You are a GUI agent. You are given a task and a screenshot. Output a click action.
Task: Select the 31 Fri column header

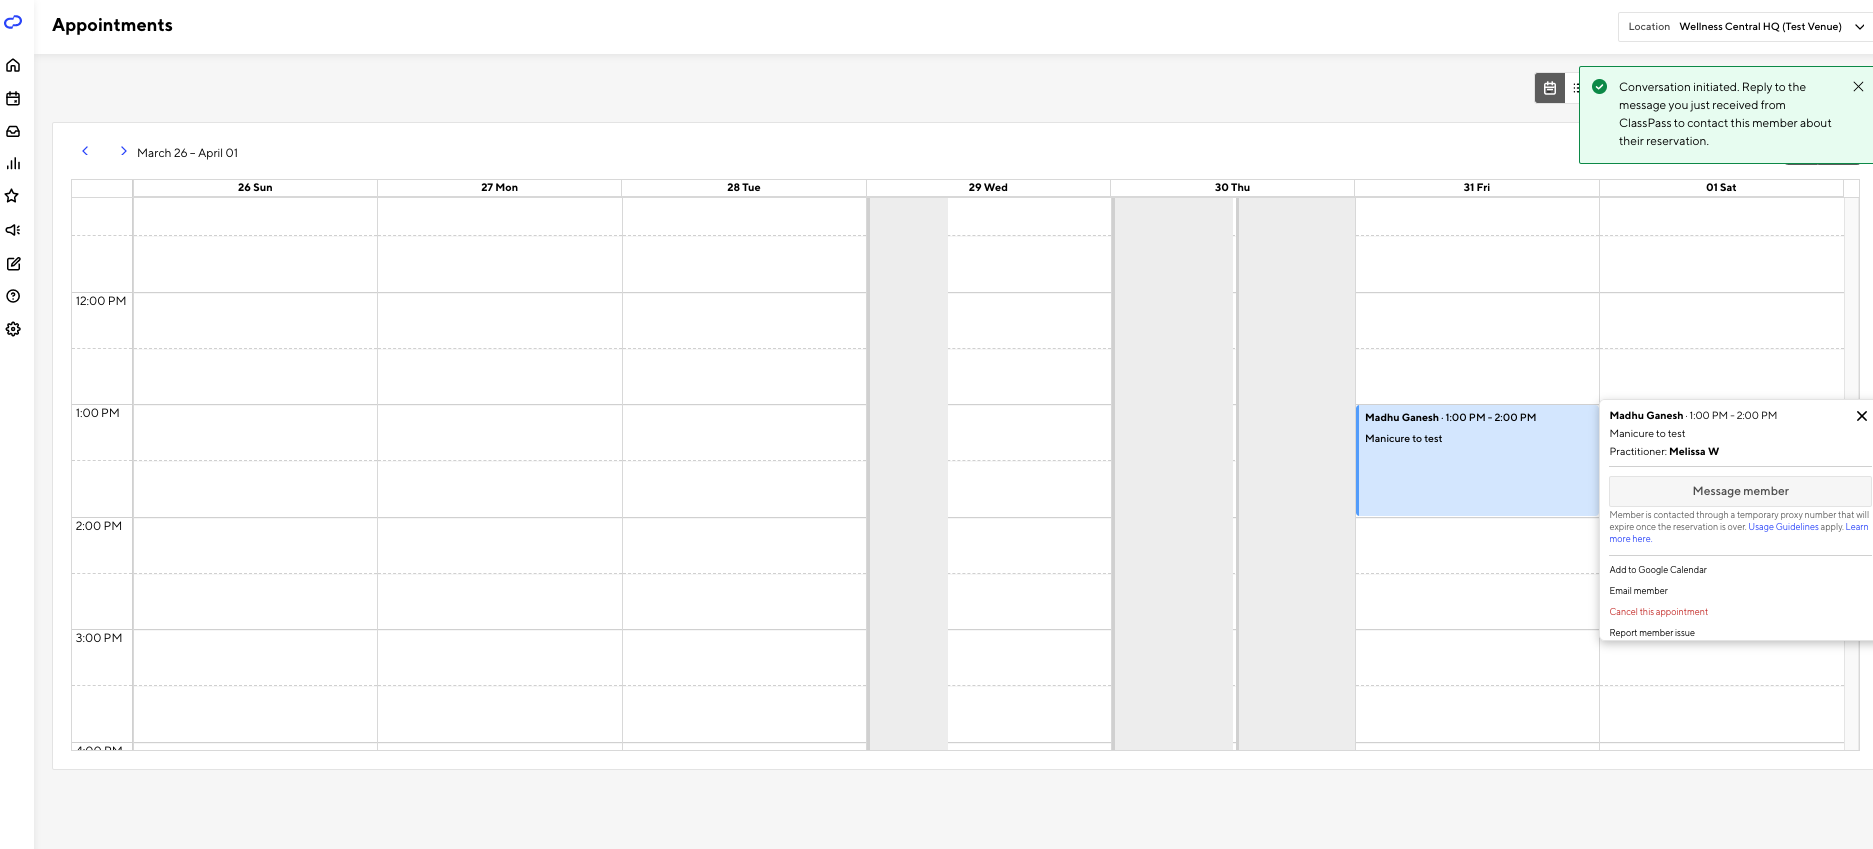point(1476,187)
